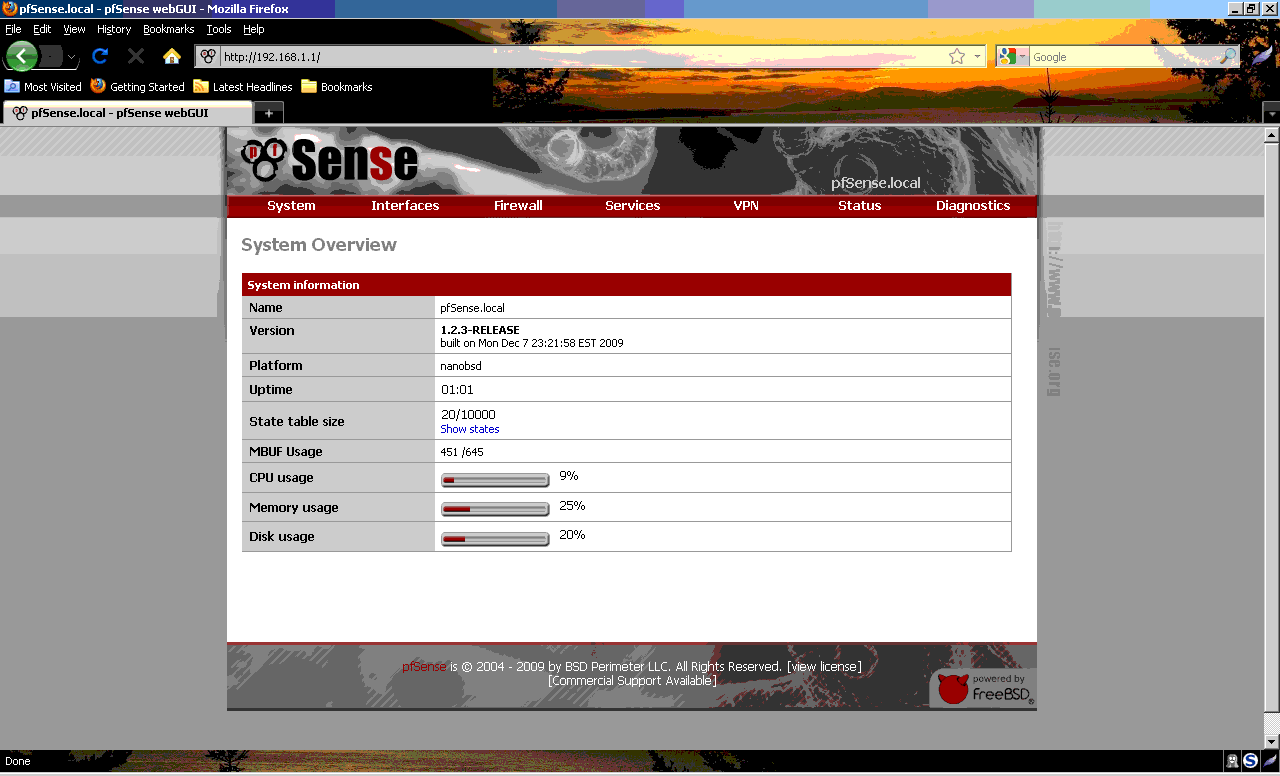
Task: List all tabs with the tab bar dropdown
Action: [x=1271, y=114]
